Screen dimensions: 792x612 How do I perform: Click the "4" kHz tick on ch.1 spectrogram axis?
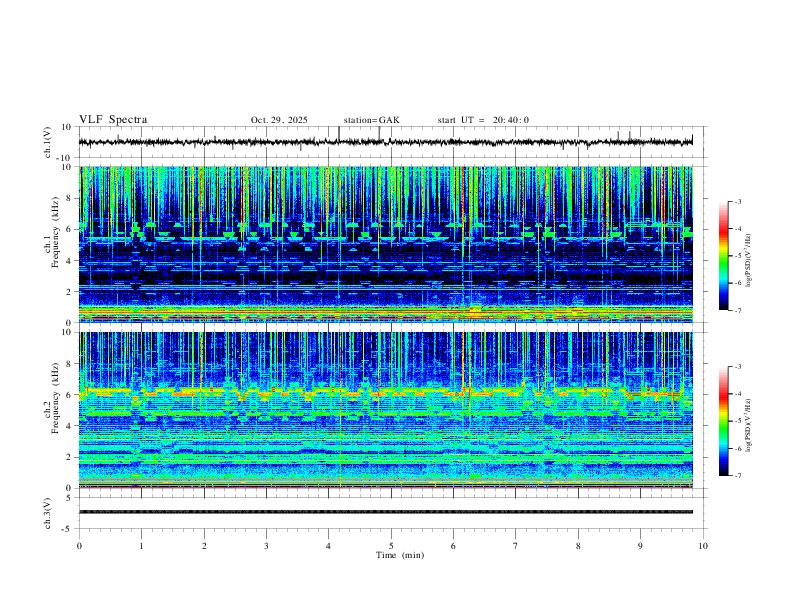click(70, 261)
